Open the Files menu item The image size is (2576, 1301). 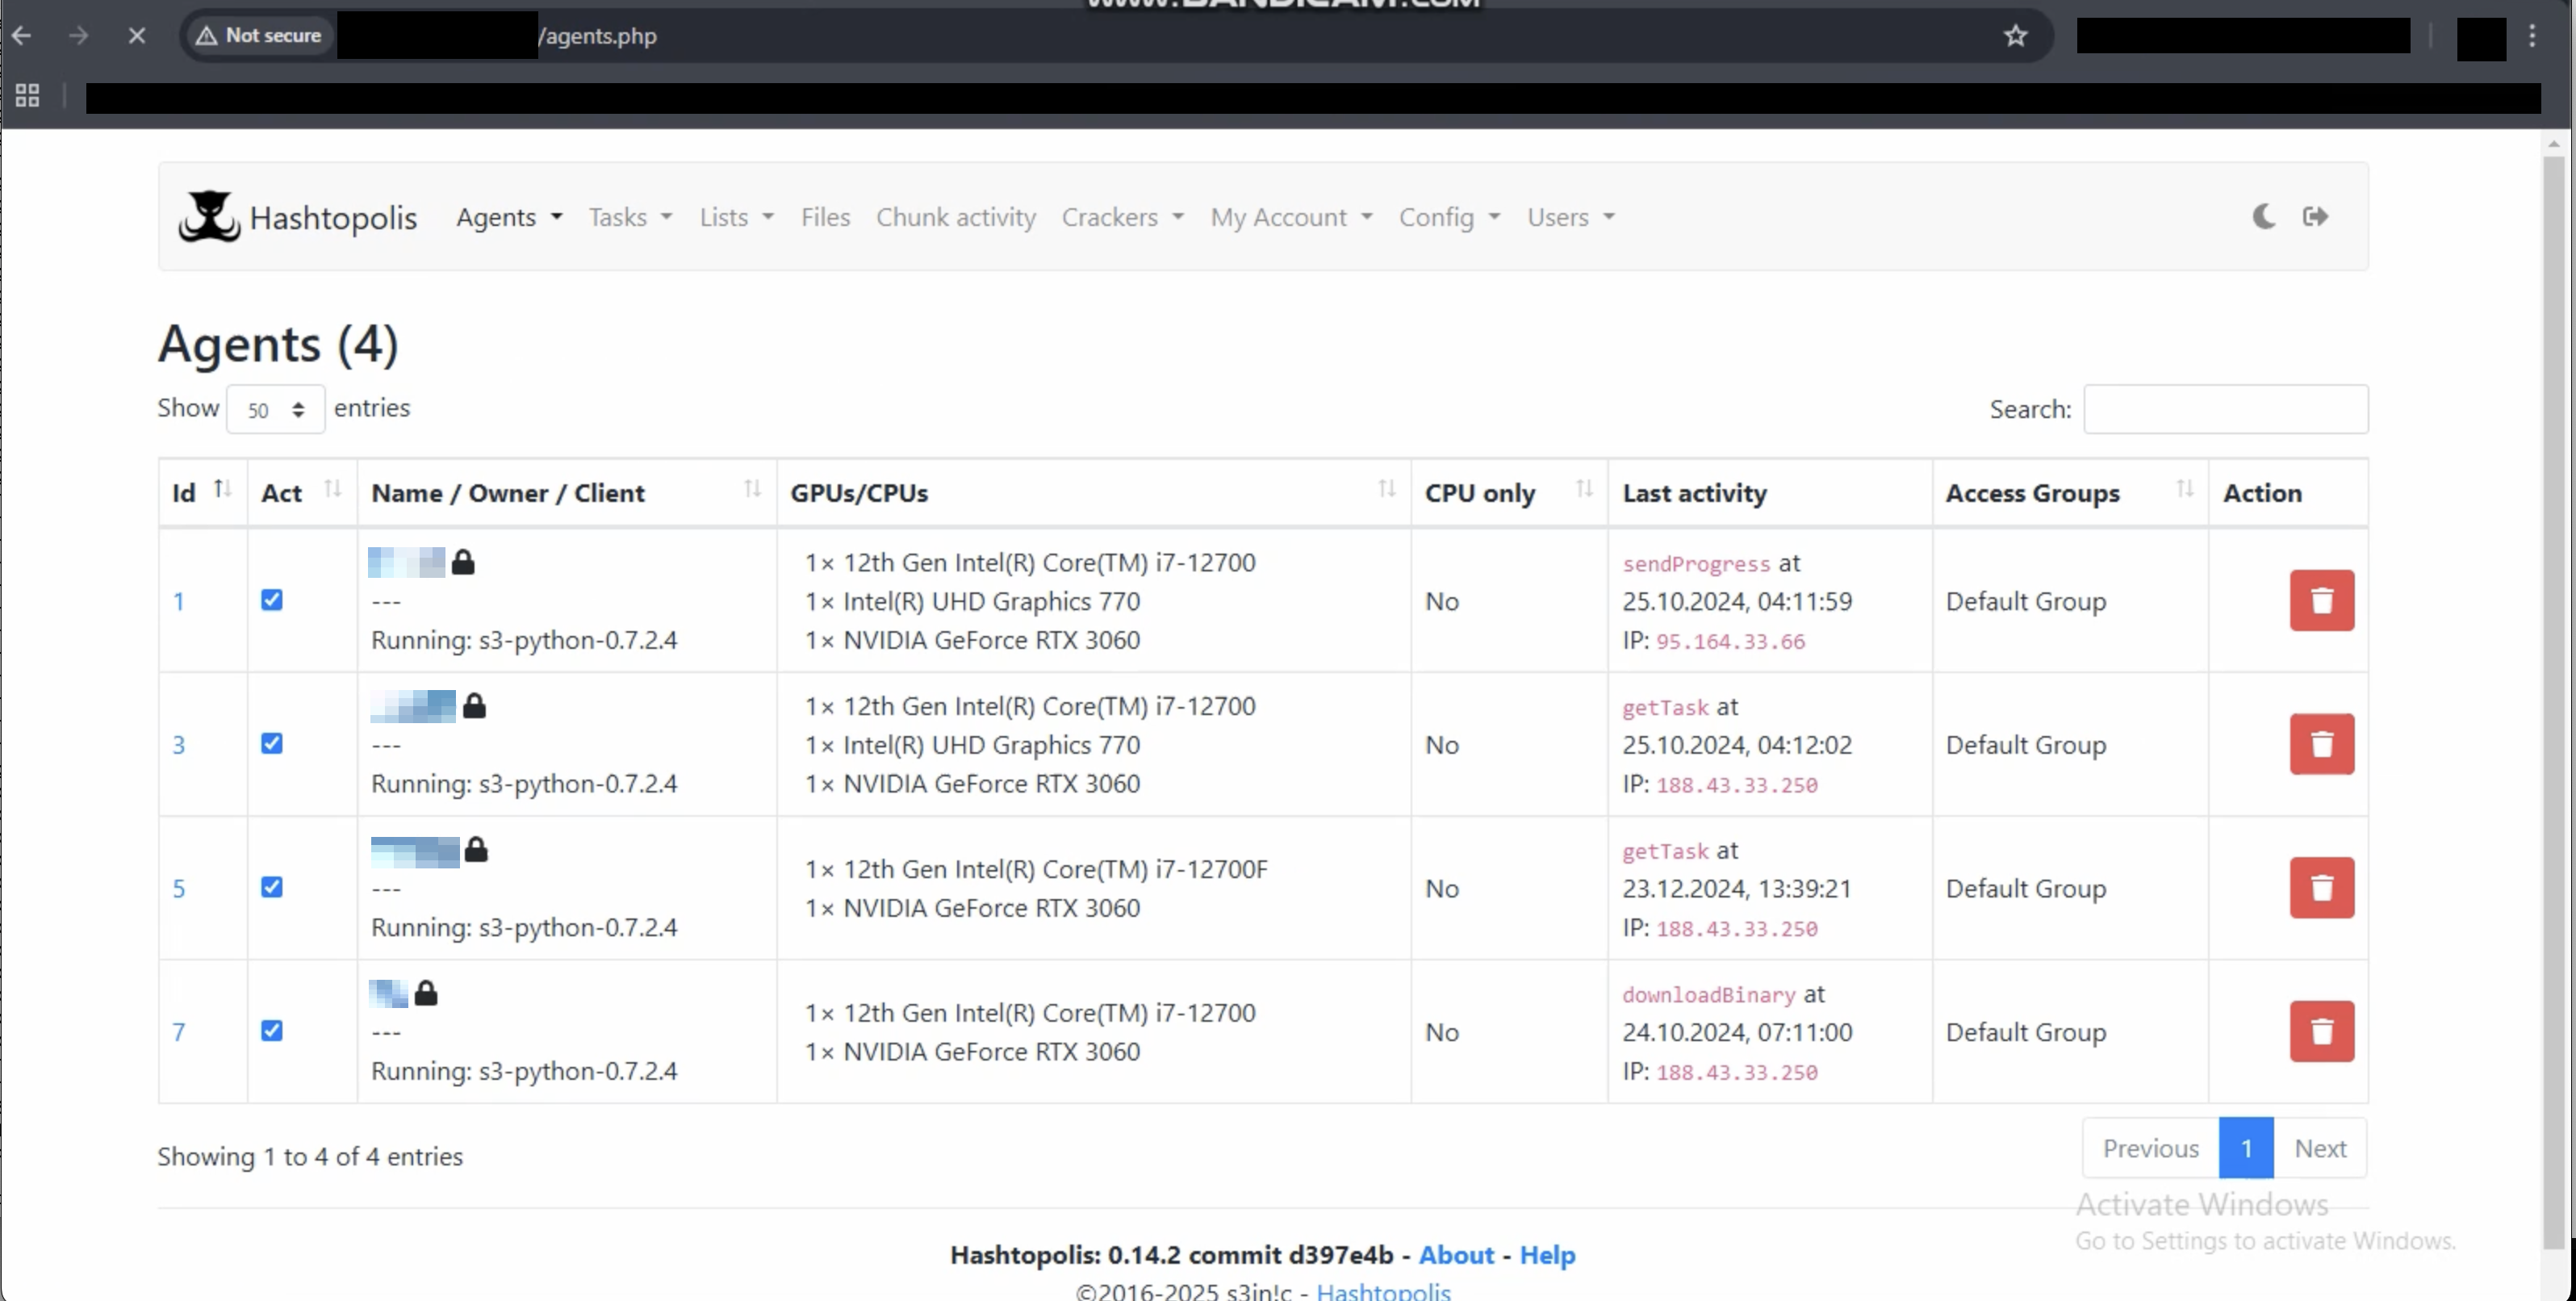pos(825,217)
